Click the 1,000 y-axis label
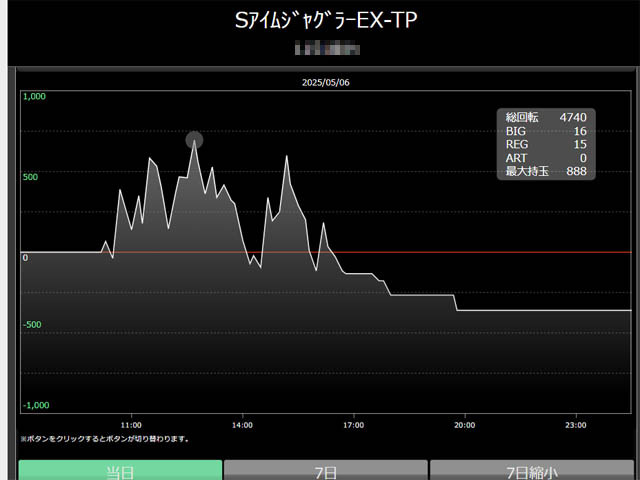 (34, 96)
